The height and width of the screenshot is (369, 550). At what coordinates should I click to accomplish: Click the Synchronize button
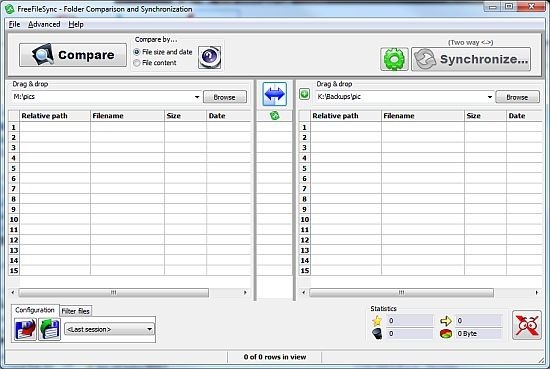tap(471, 59)
